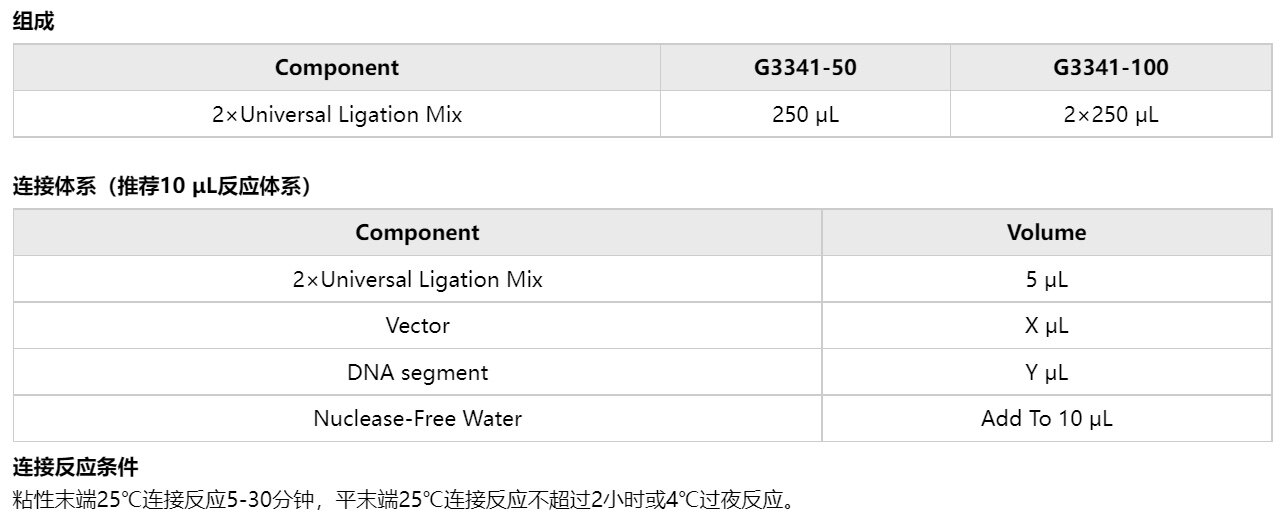The height and width of the screenshot is (519, 1287).
Task: Click the Vector row label
Action: click(417, 326)
